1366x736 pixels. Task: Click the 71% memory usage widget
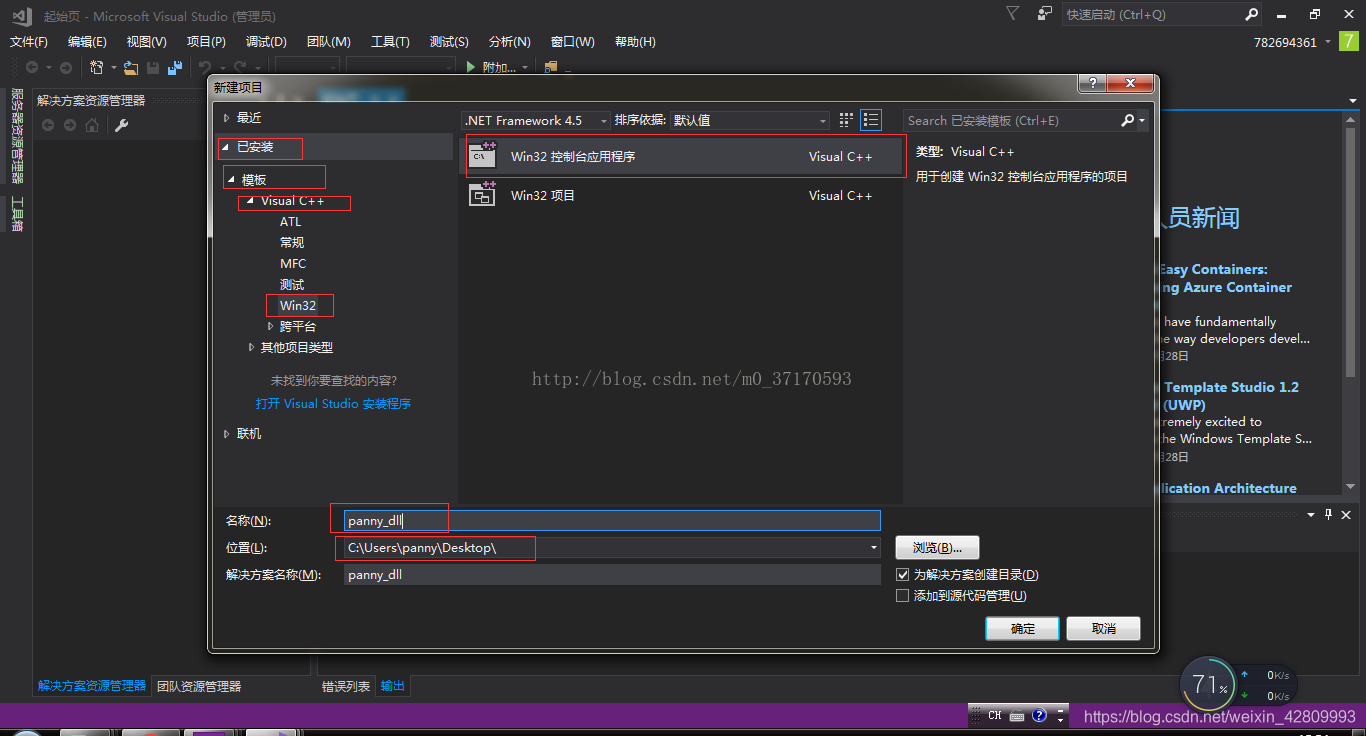(1209, 685)
